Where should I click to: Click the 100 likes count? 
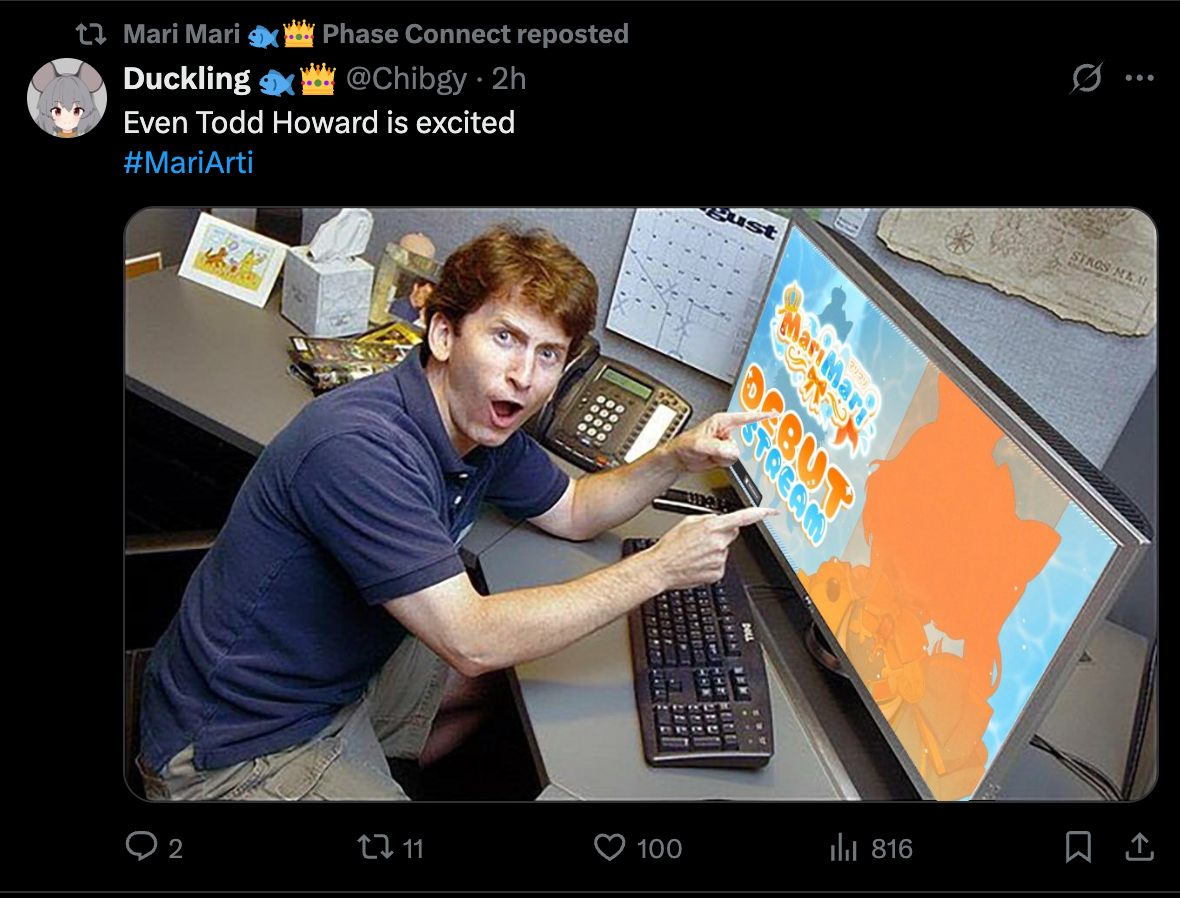(659, 849)
